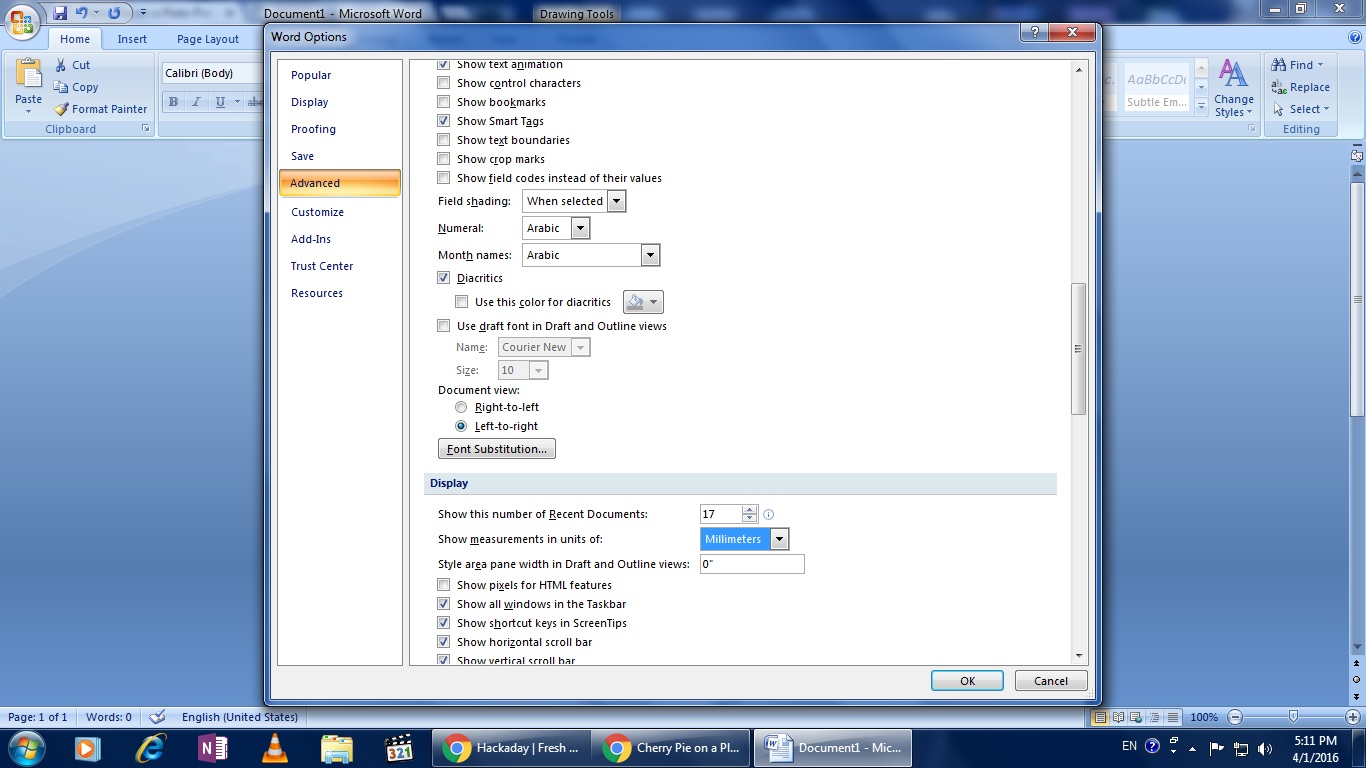Open the Calibri (Body) font box

click(212, 73)
